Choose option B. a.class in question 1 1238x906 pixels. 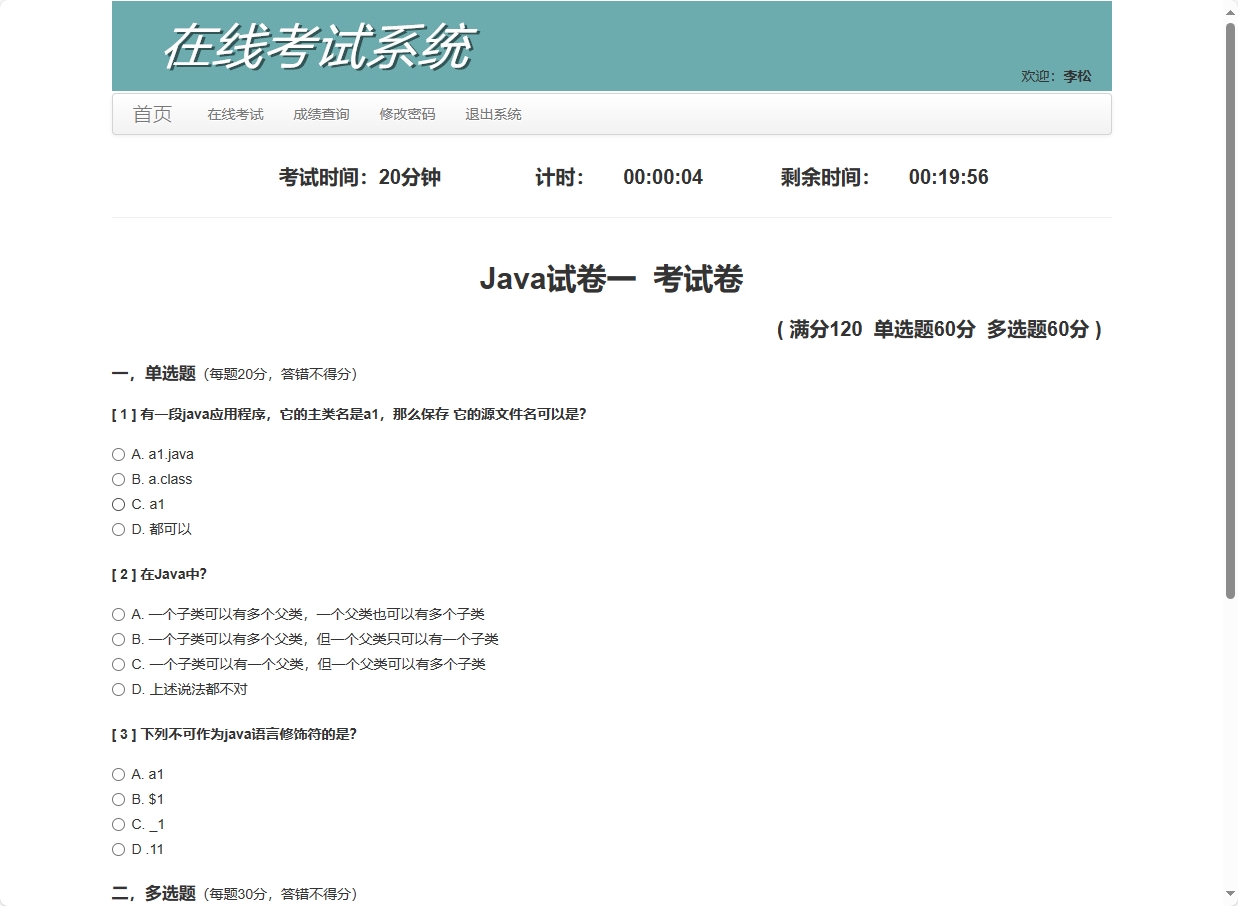pyautogui.click(x=118, y=480)
